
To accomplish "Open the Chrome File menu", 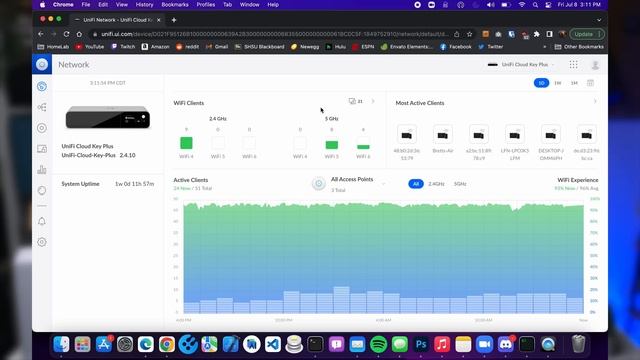I will [x=86, y=4].
